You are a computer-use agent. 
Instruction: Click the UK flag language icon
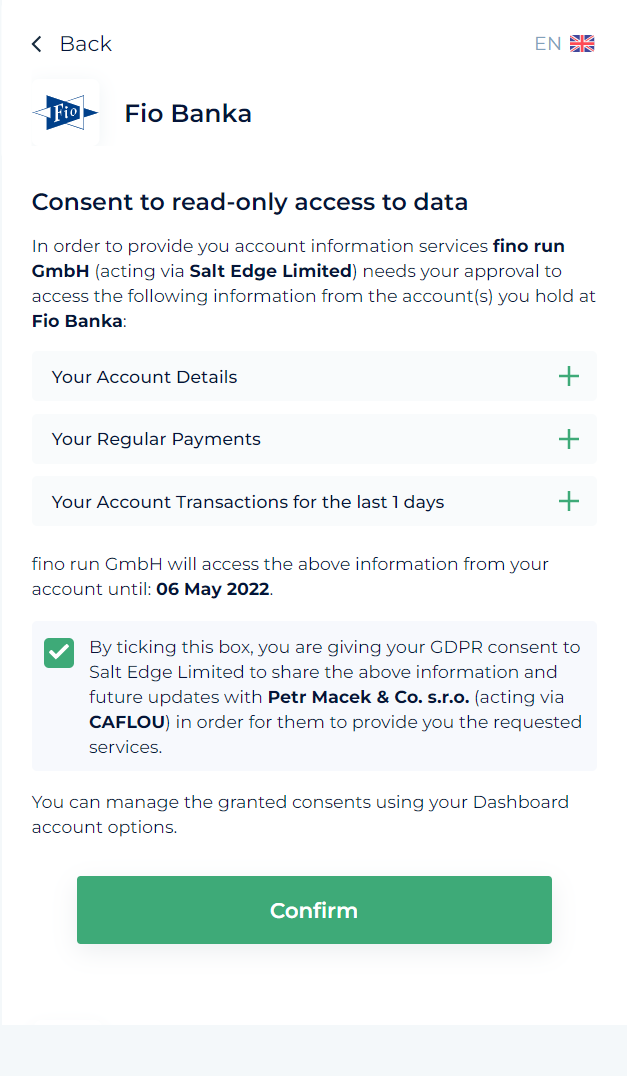pyautogui.click(x=582, y=44)
